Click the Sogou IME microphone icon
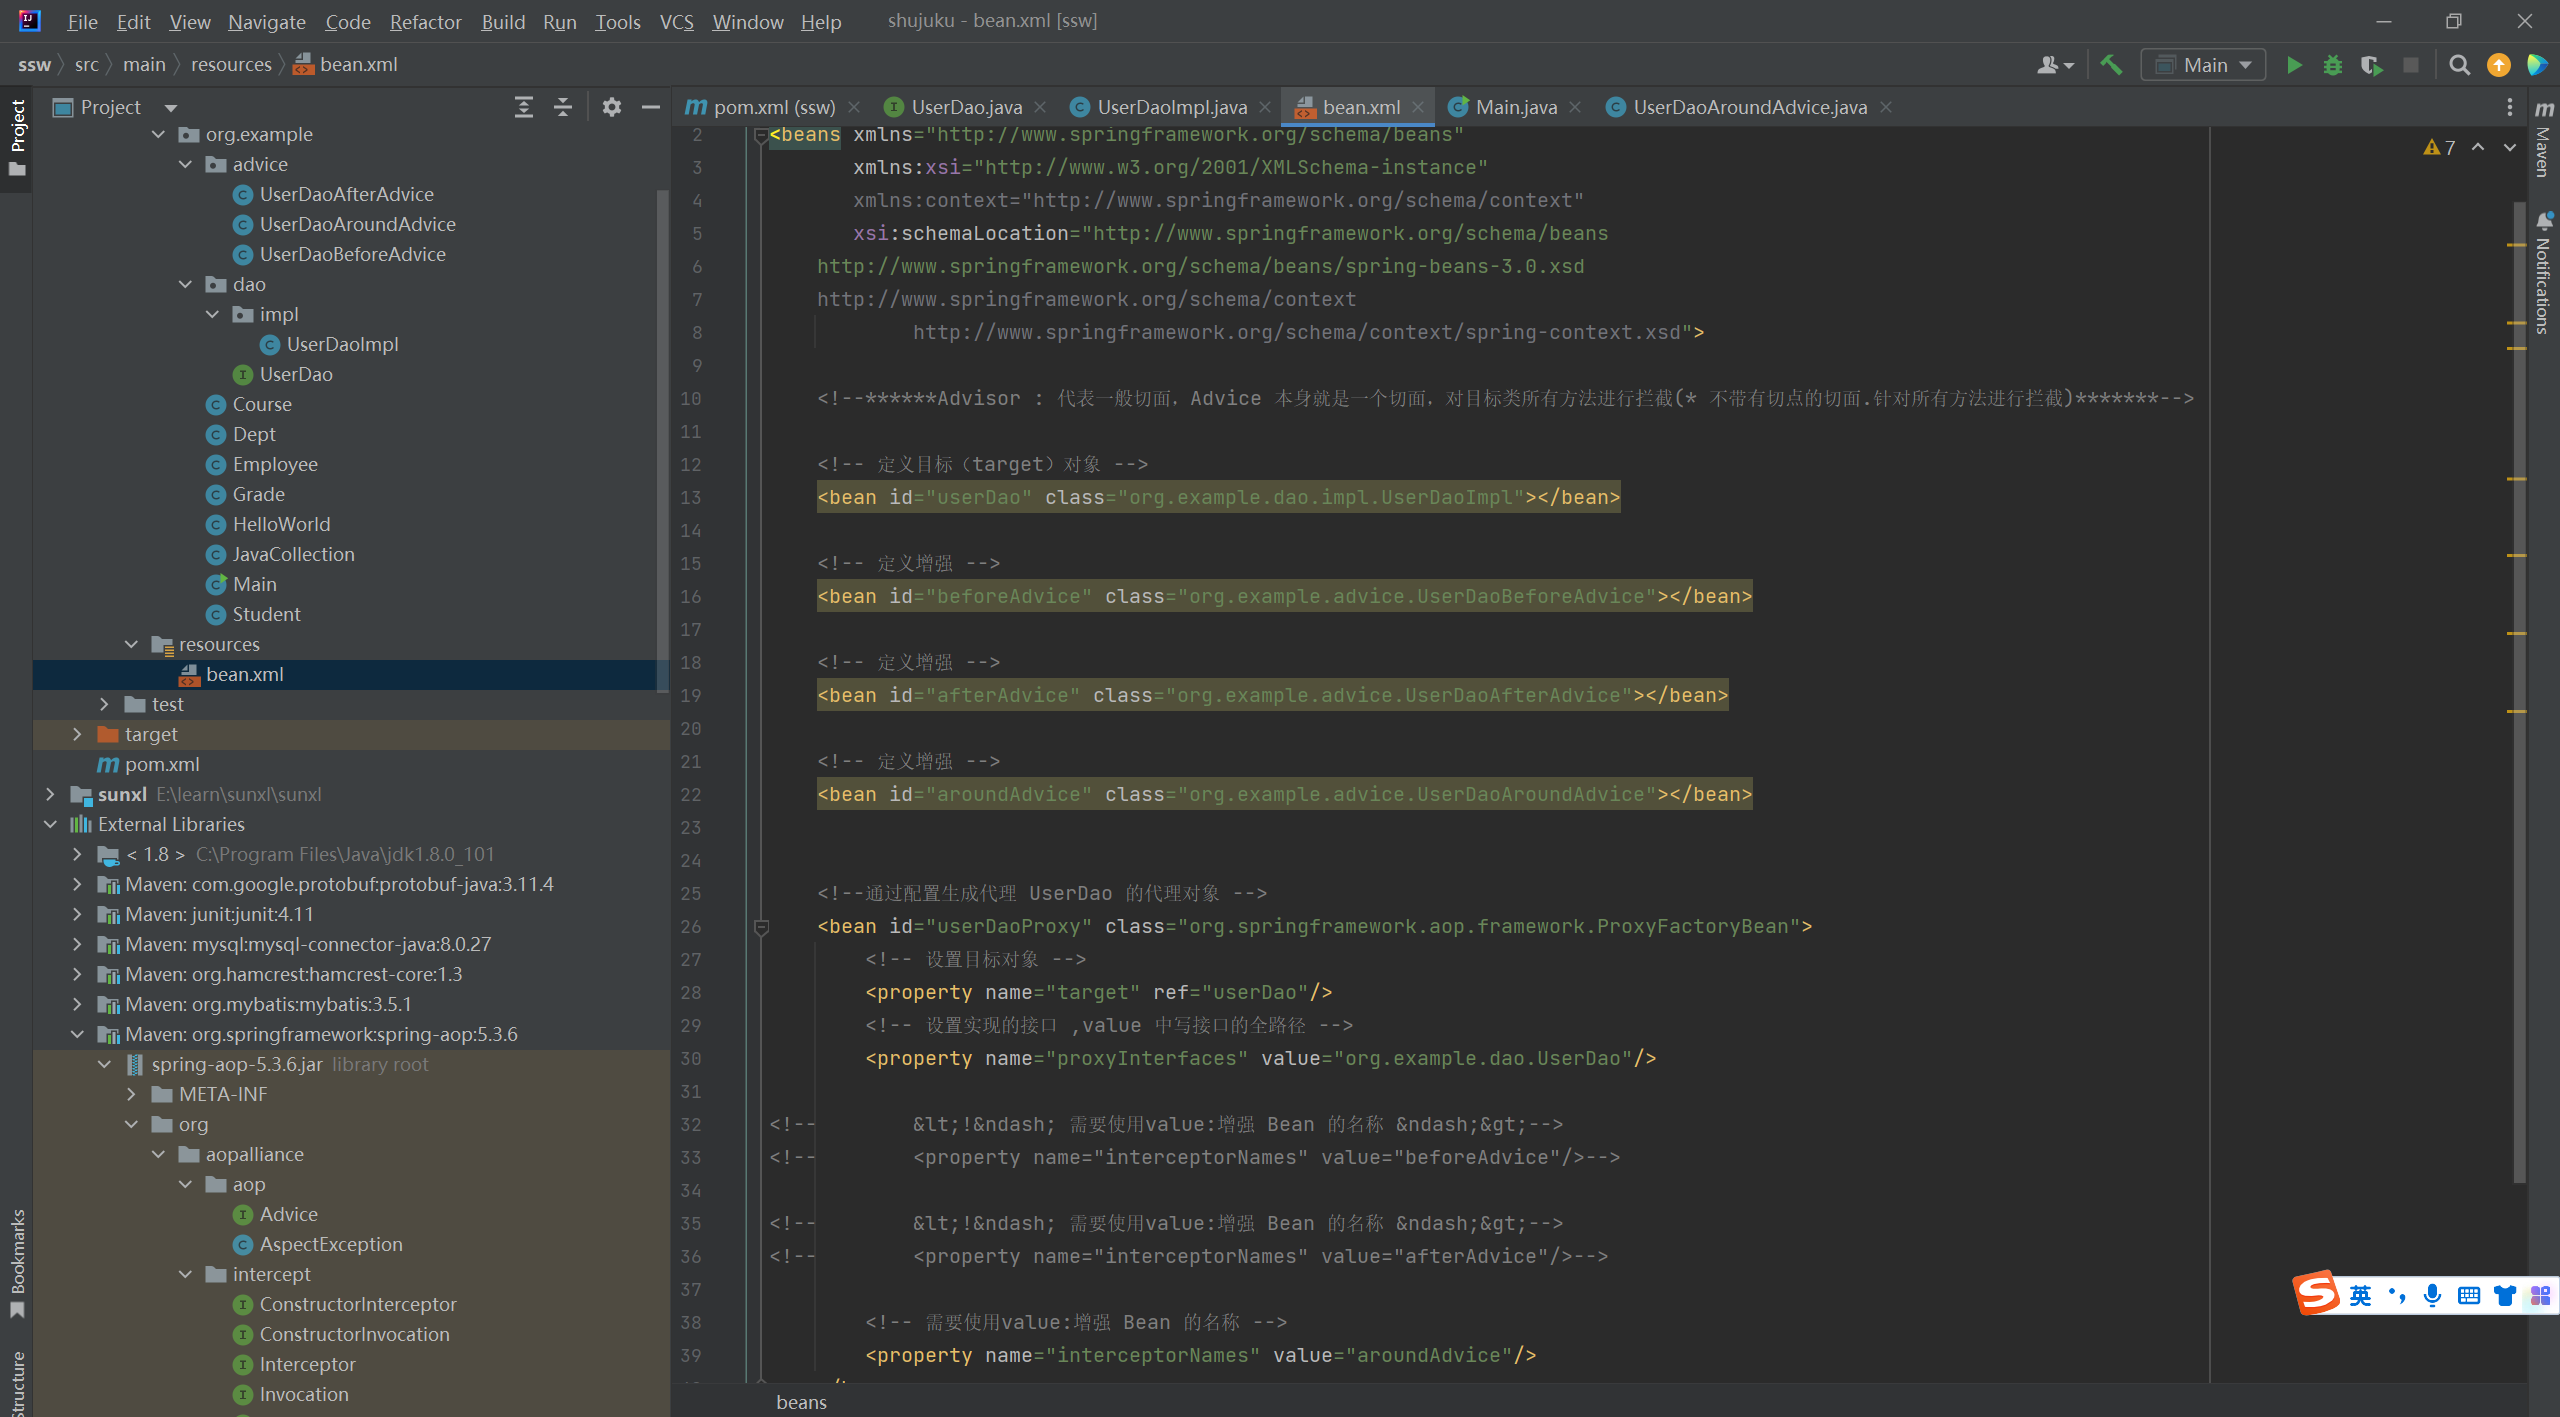Viewport: 2560px width, 1417px height. click(x=2432, y=1295)
